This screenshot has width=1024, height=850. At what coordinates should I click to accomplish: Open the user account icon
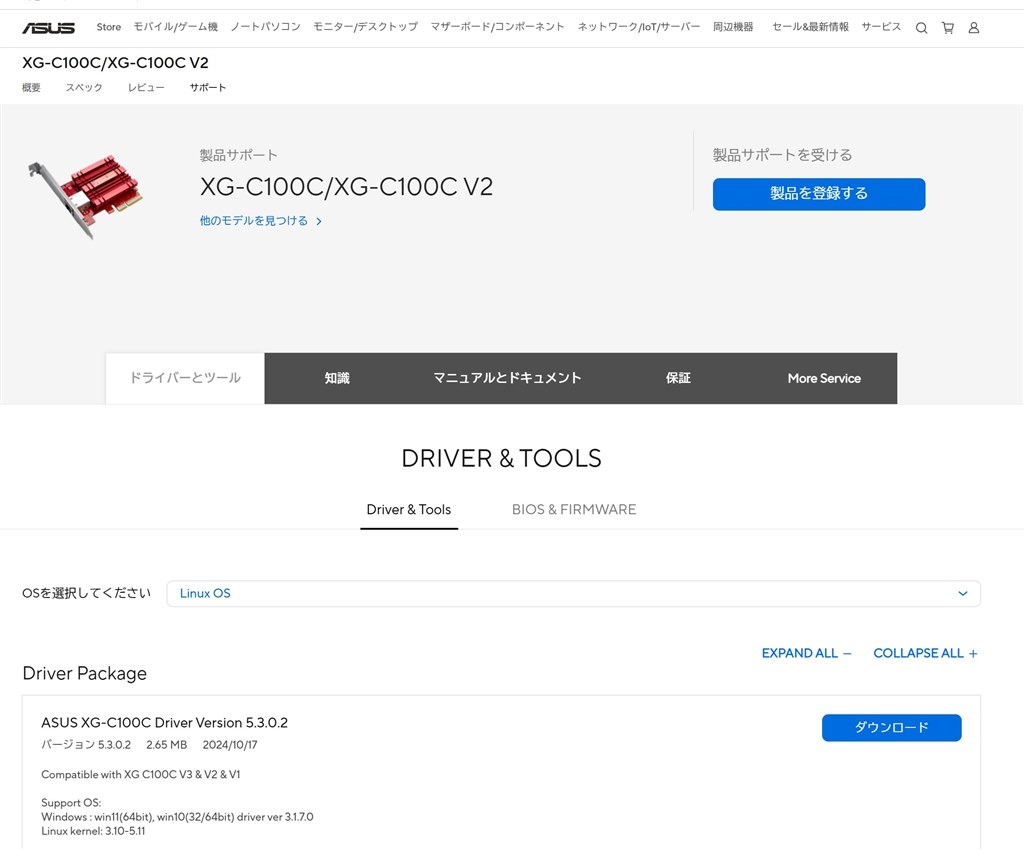pos(974,27)
